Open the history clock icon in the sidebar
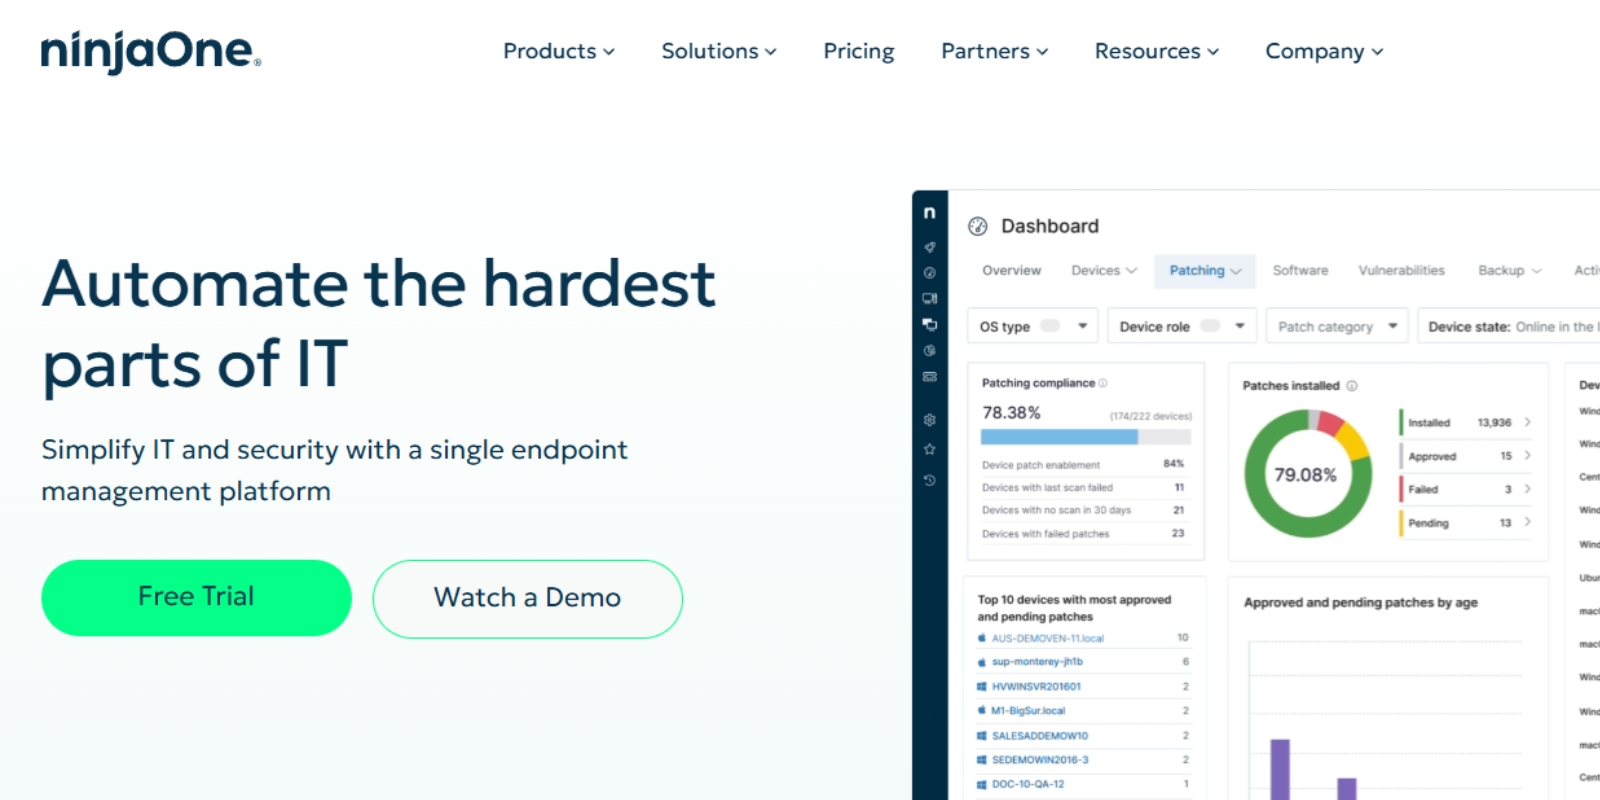The image size is (1600, 800). coord(930,480)
